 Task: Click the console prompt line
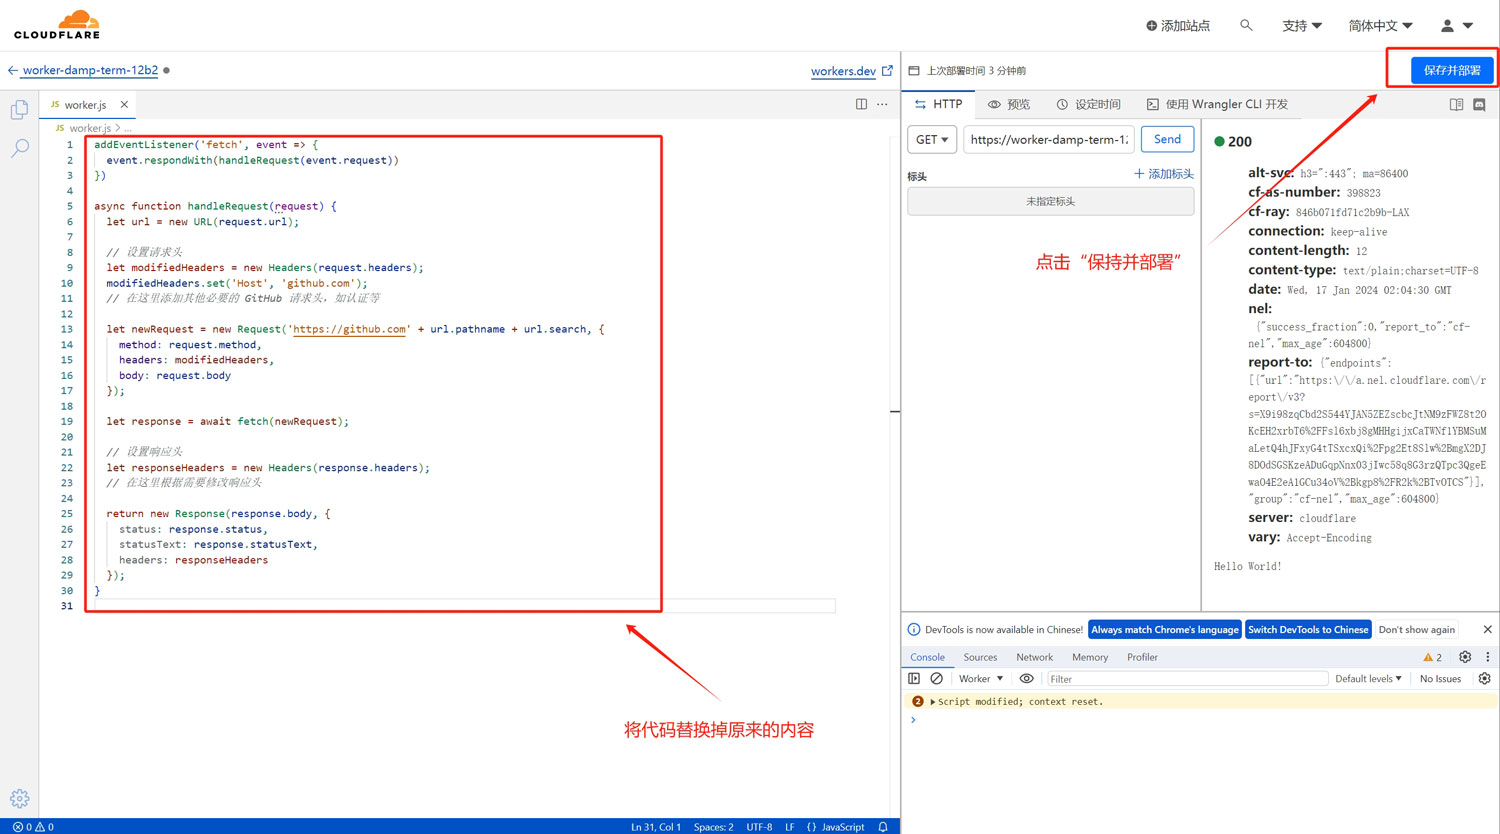click(1200, 720)
